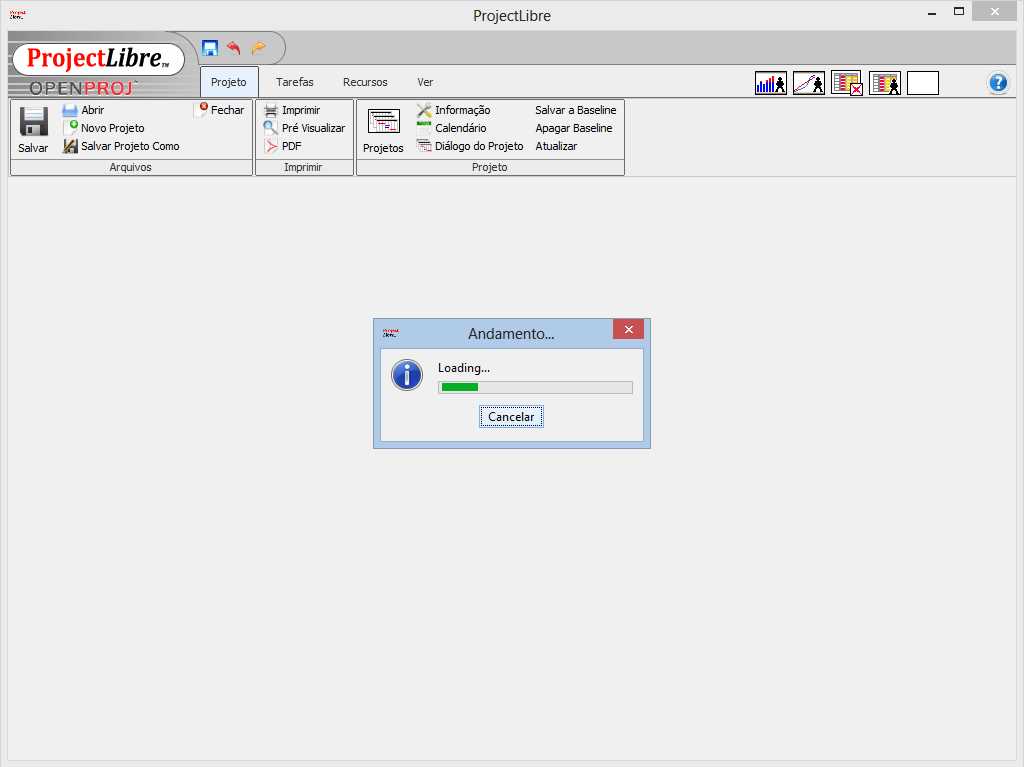1024x767 pixels.
Task: Click the large Salvar floppy disk icon
Action: coord(33,122)
